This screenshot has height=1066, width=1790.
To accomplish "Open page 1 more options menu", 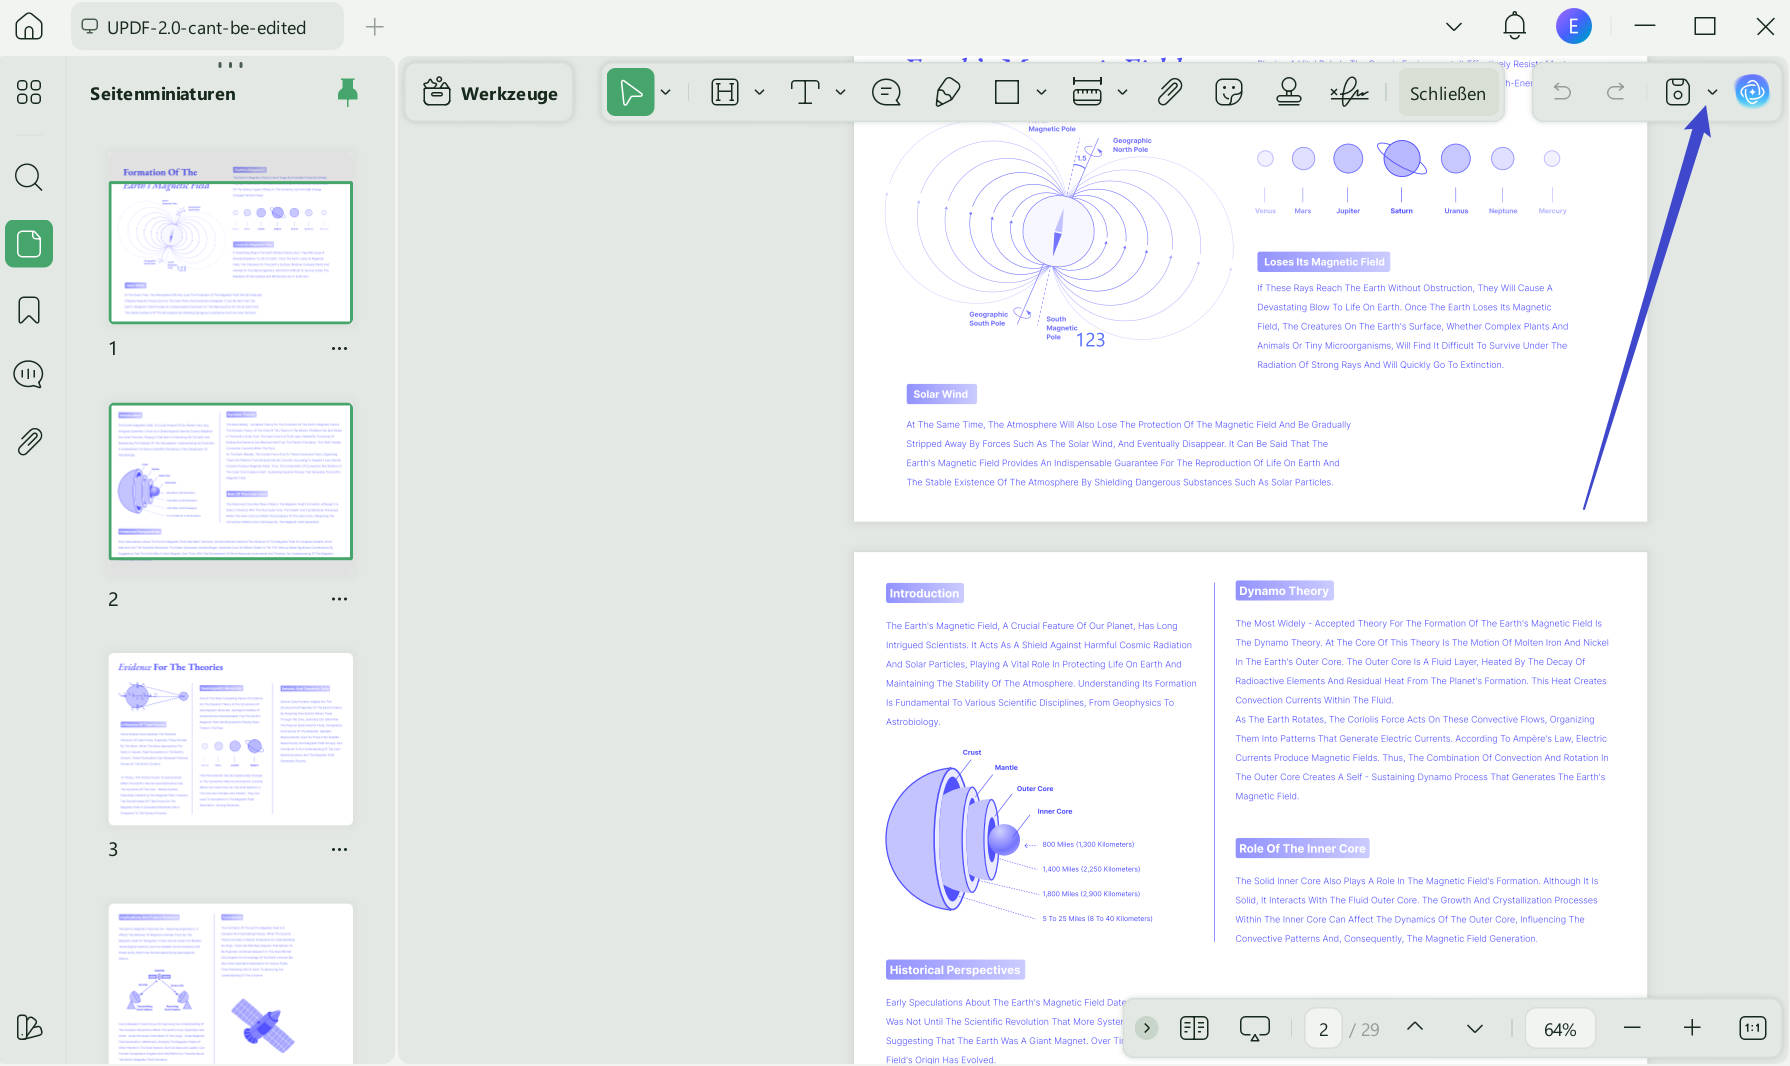I will point(339,349).
